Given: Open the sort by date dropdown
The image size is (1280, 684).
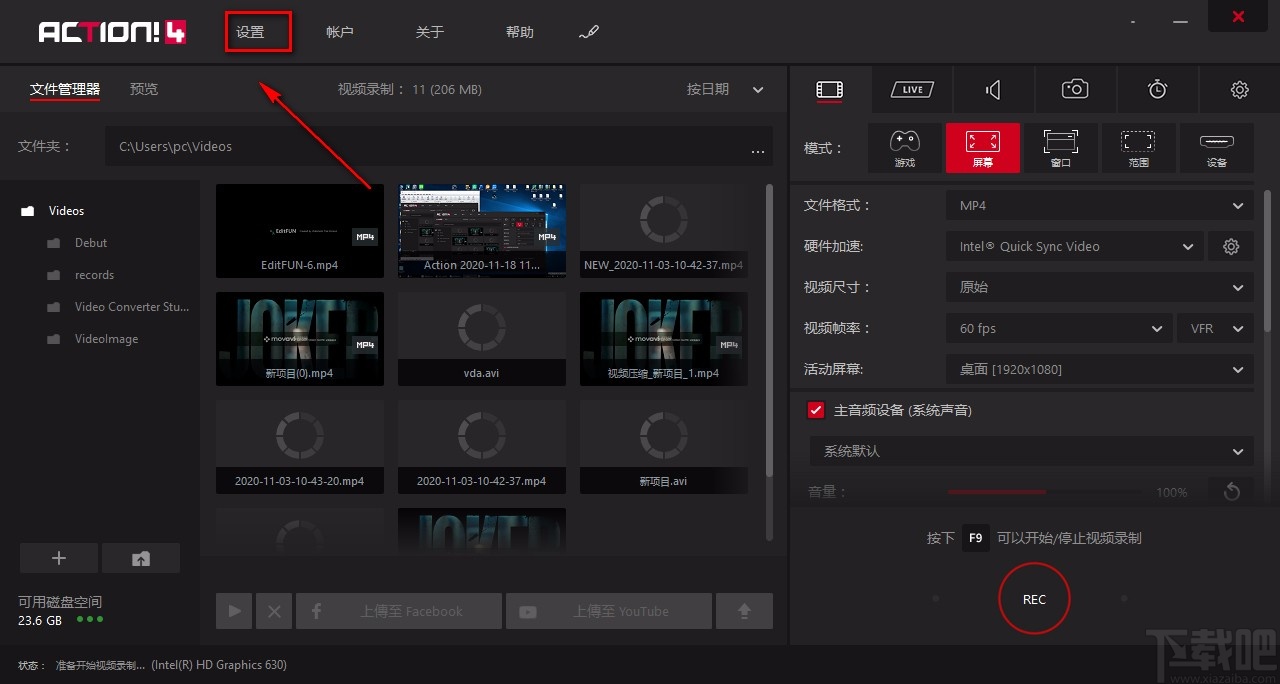Looking at the screenshot, I should pos(725,89).
